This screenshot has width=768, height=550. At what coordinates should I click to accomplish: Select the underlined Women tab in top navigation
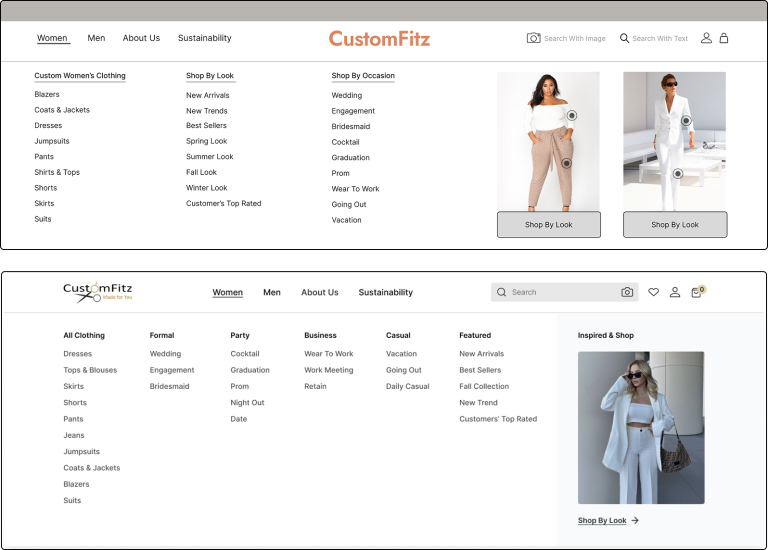[x=52, y=38]
